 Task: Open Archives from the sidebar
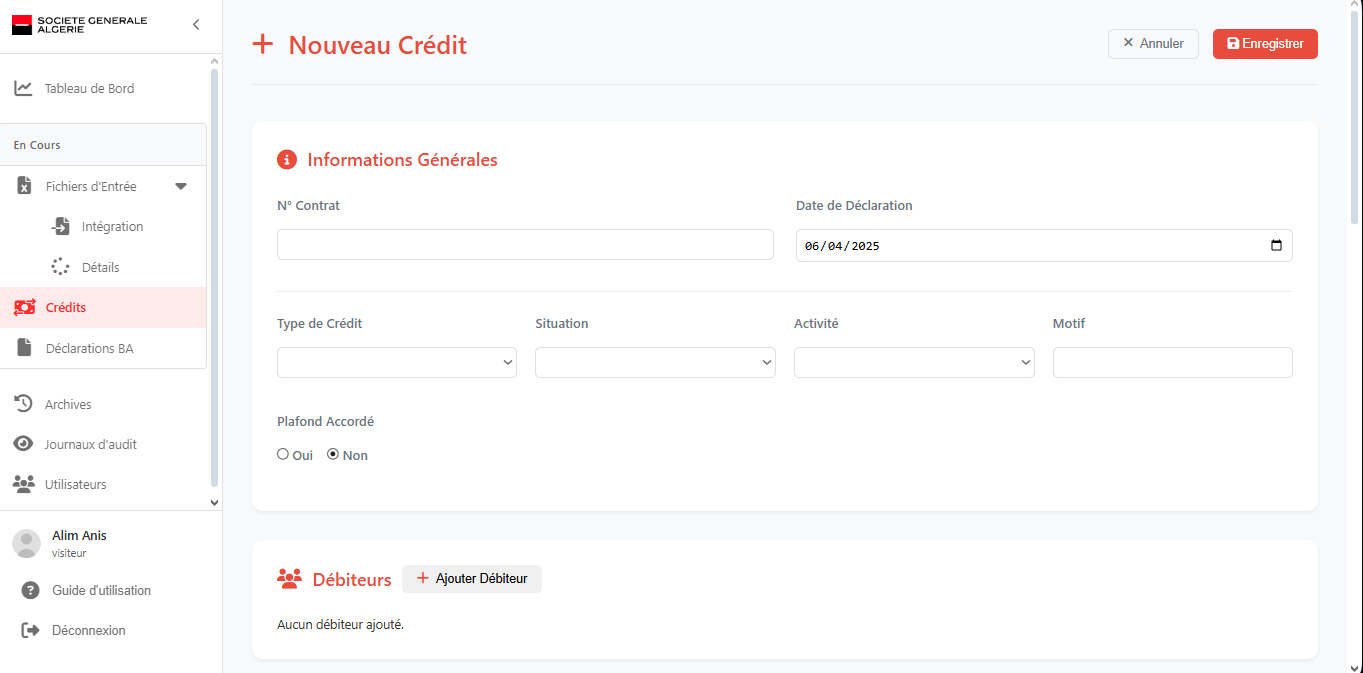point(24,403)
